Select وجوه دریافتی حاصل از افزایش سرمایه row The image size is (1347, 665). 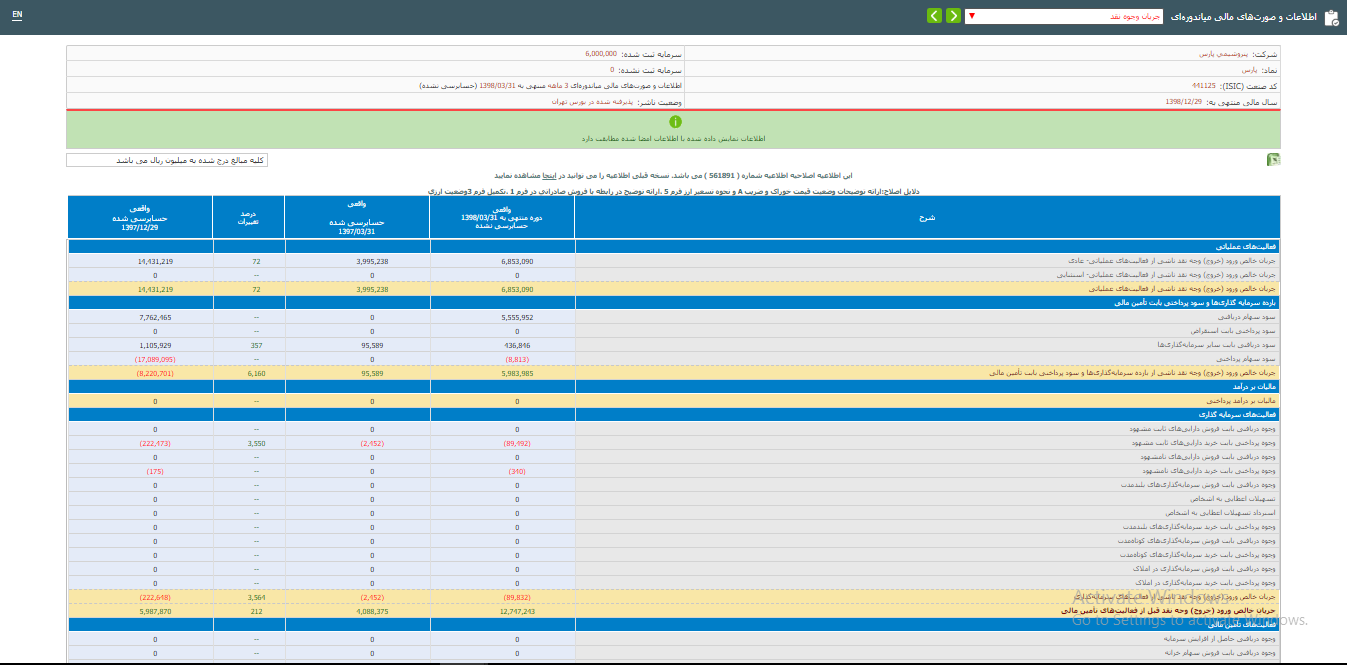tap(673, 639)
